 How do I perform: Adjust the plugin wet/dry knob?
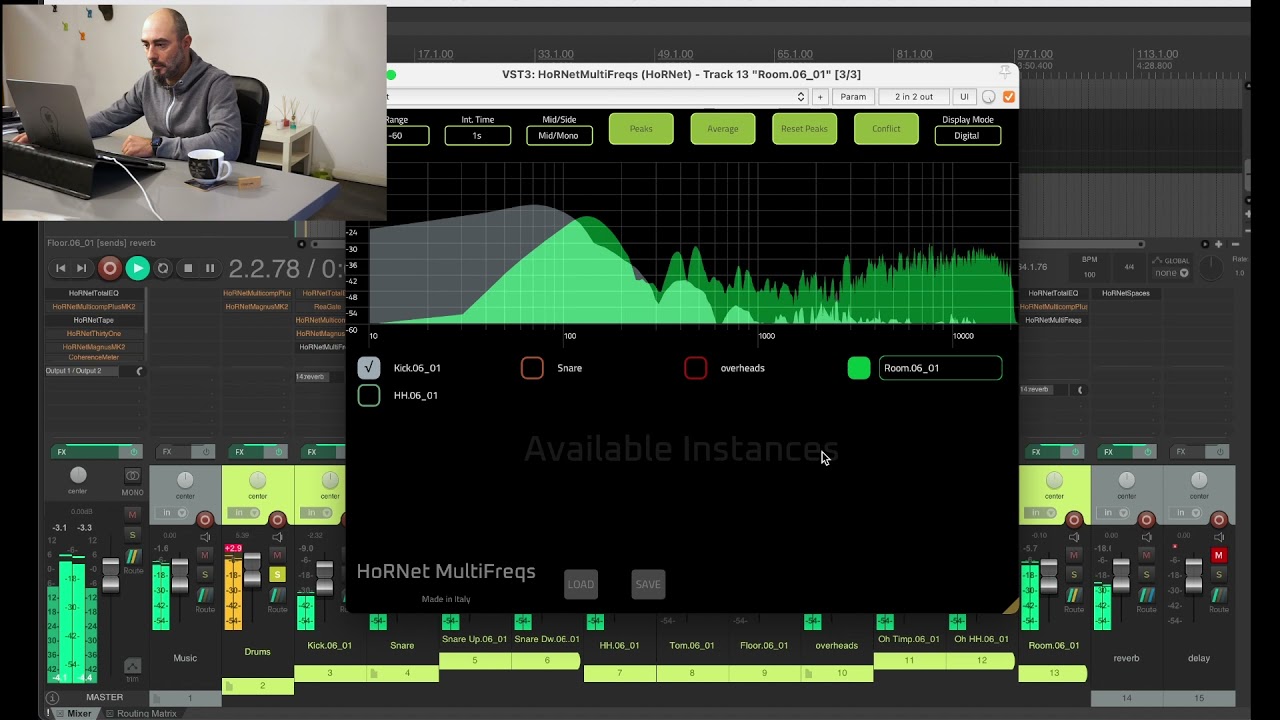[x=989, y=97]
